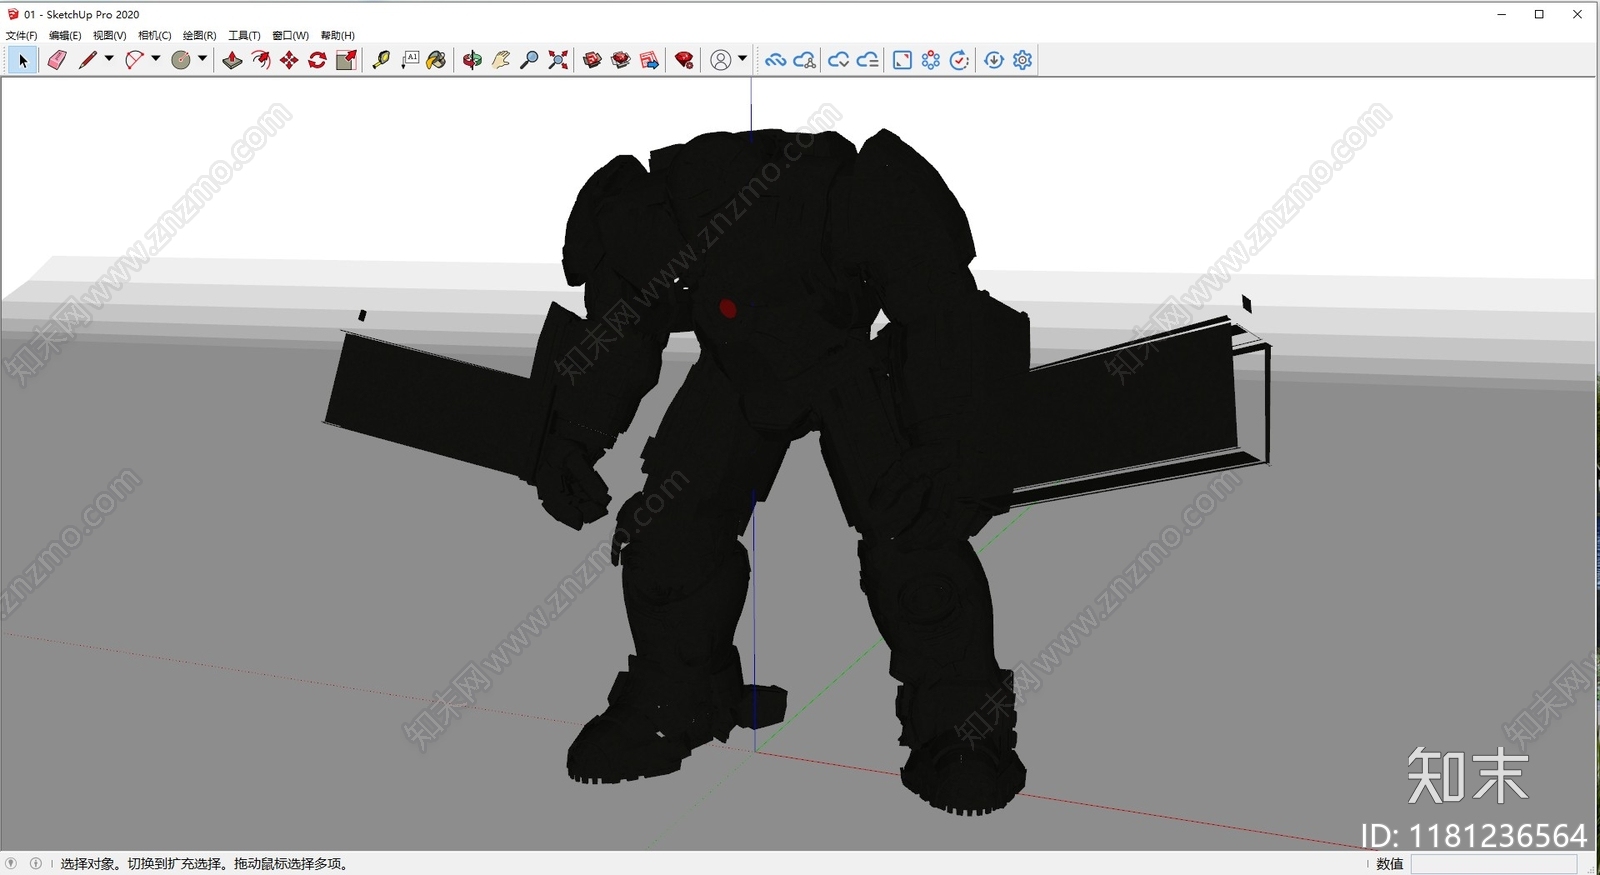Open the blue gear settings icon
1600x875 pixels.
tap(1022, 60)
